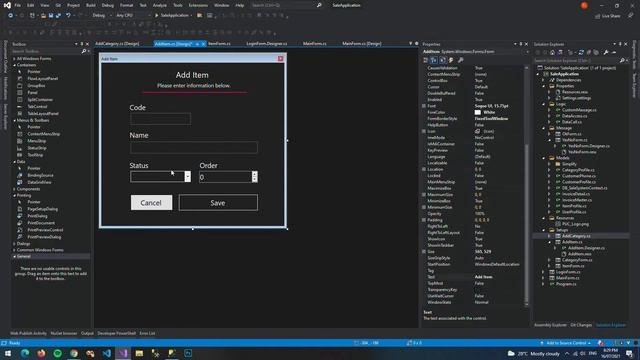Click the Properties wrench icon in Solution Explorer toolbar
Viewport: 640px width, 360px height.
pos(606,52)
